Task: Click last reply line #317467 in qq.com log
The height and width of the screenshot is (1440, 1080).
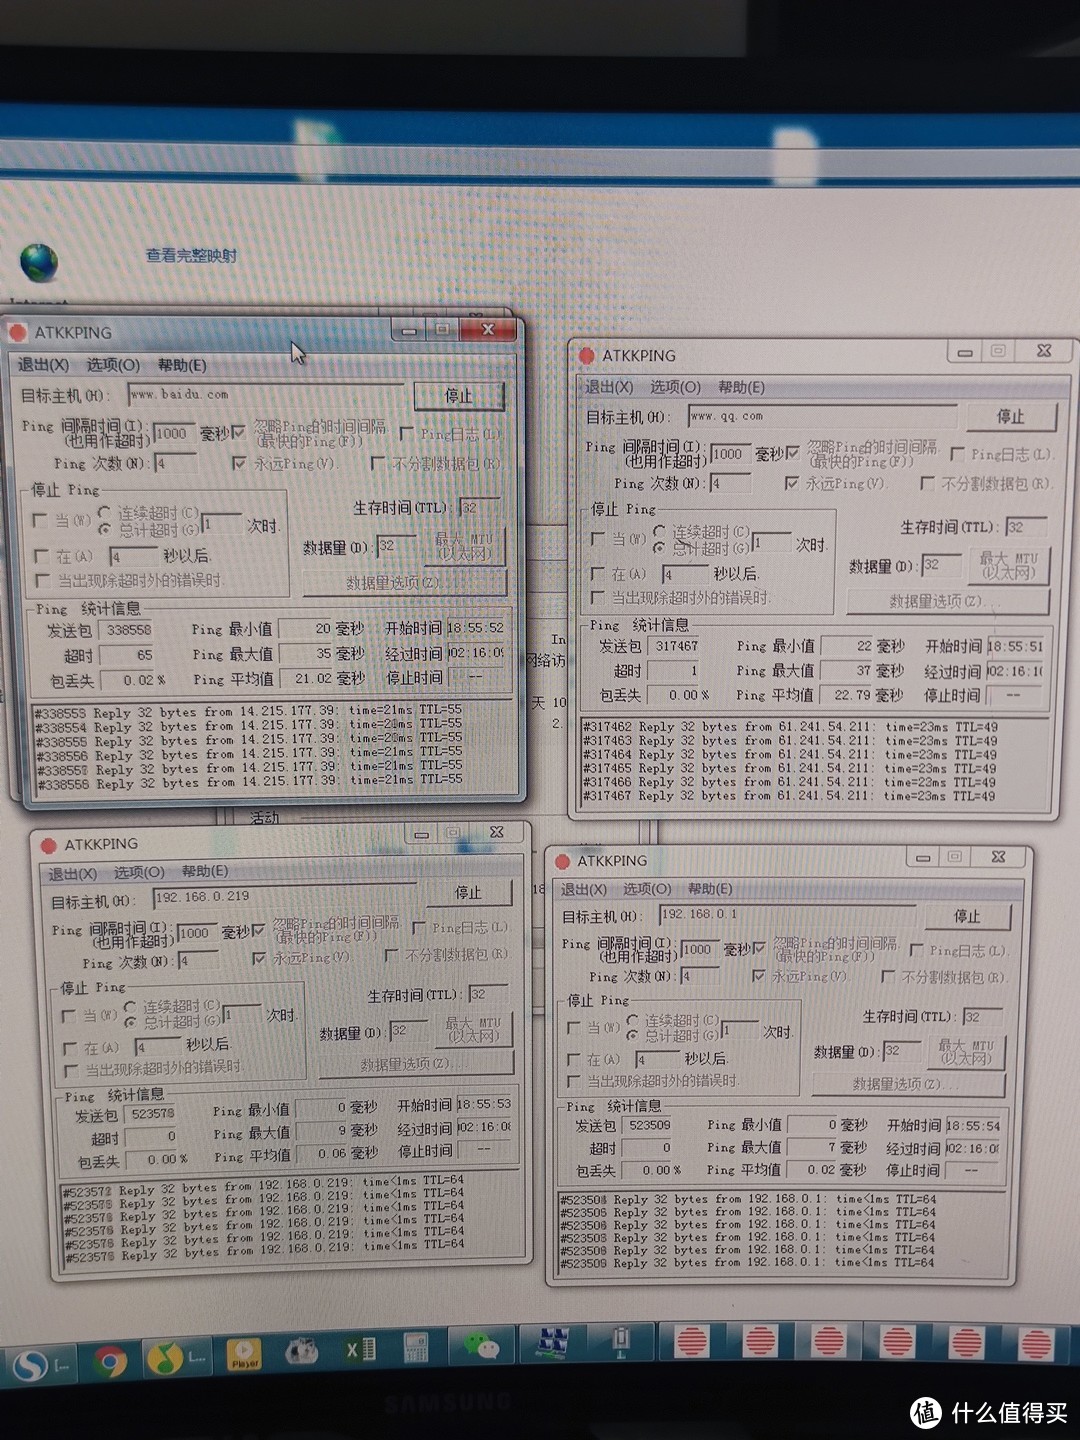Action: 790,797
